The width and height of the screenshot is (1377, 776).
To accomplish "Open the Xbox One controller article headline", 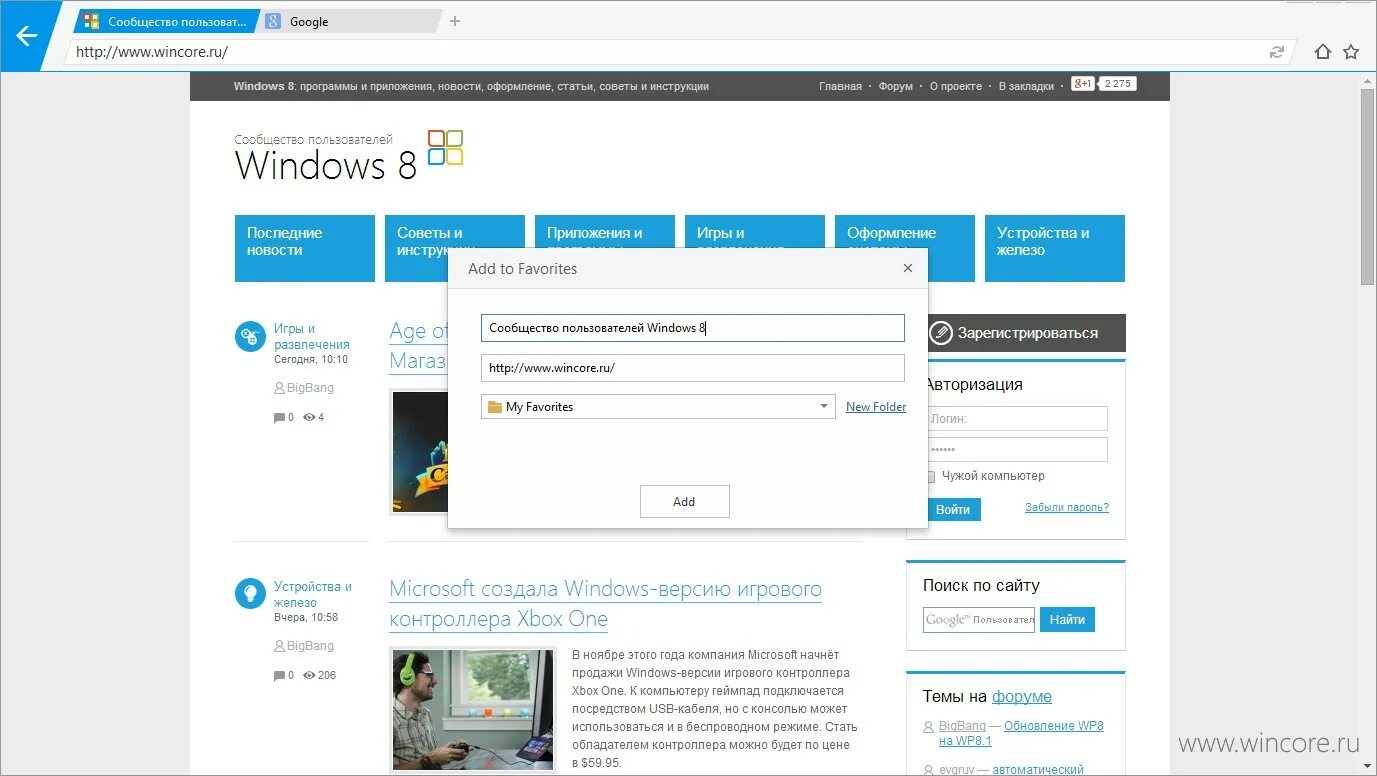I will [x=605, y=603].
